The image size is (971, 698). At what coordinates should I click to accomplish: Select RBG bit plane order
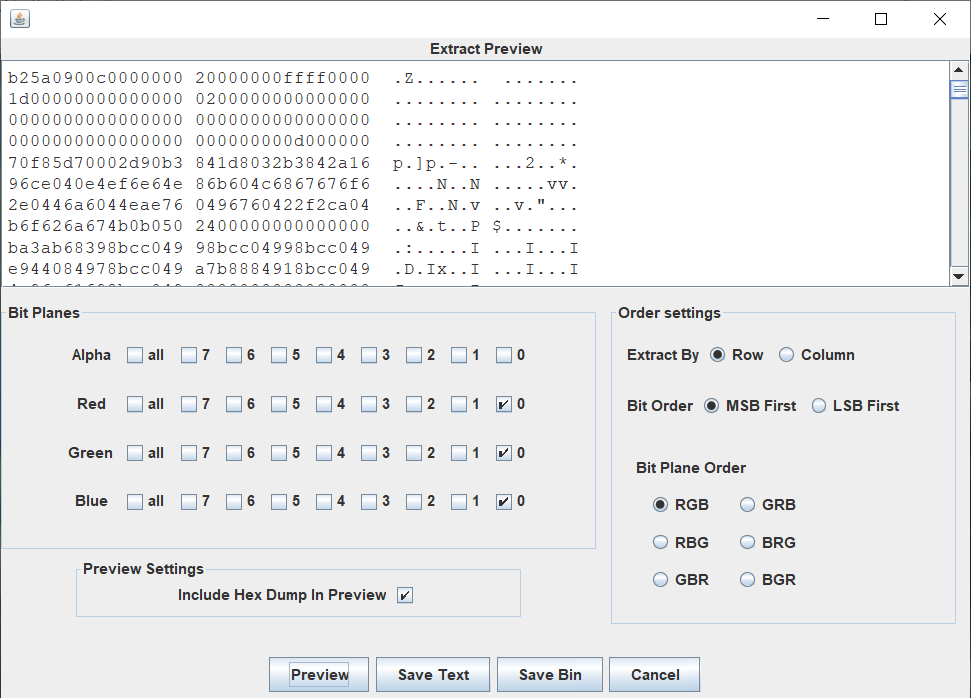[660, 543]
